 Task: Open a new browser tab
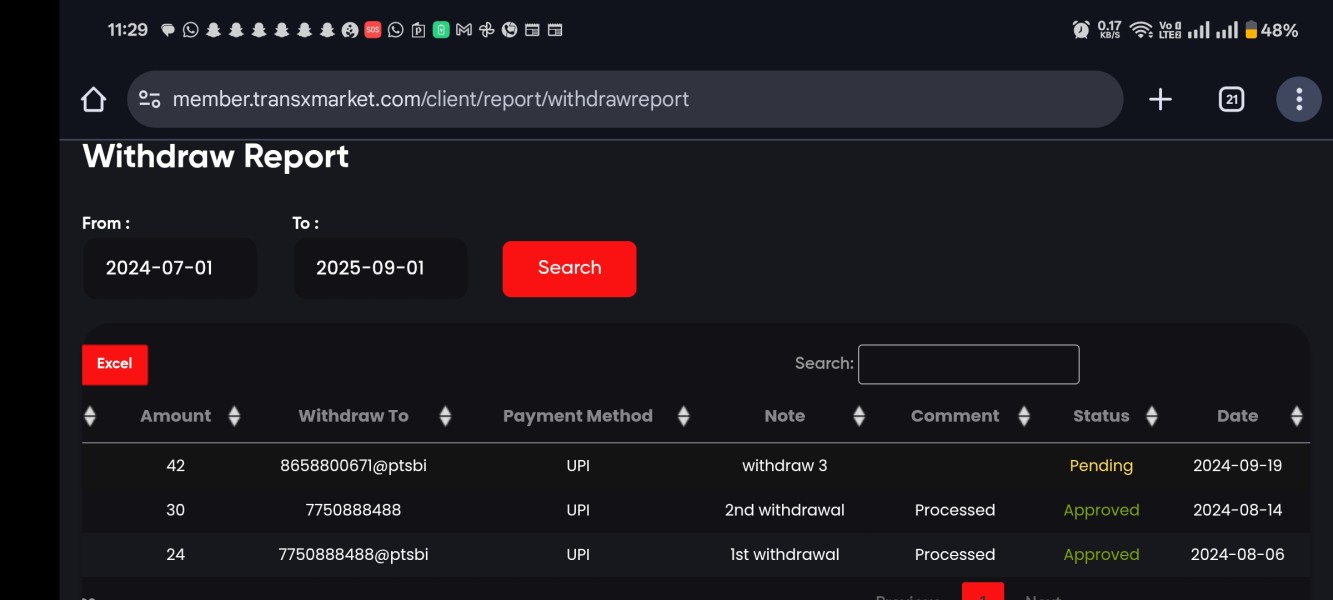pyautogui.click(x=1160, y=99)
